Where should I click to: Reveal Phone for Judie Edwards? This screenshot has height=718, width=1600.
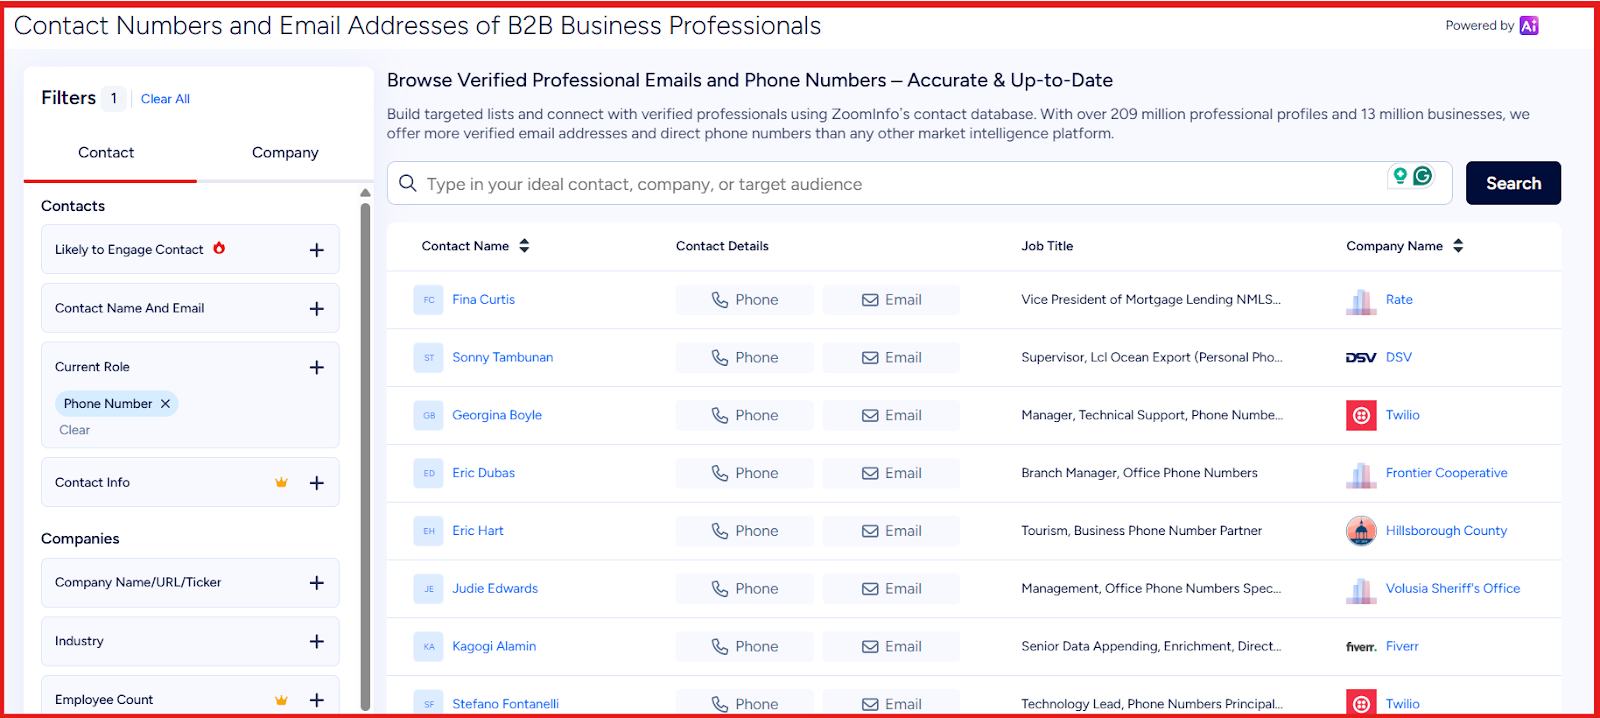pos(745,589)
